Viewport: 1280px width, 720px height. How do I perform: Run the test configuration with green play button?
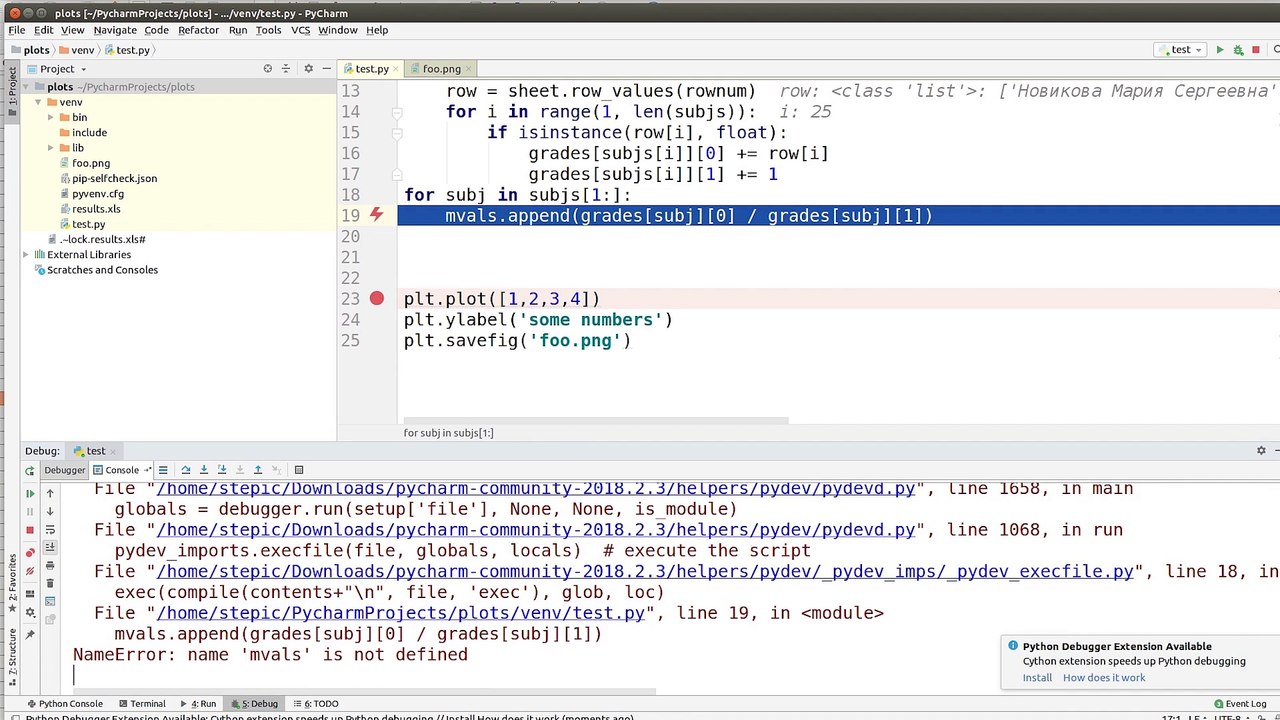pyautogui.click(x=1219, y=49)
